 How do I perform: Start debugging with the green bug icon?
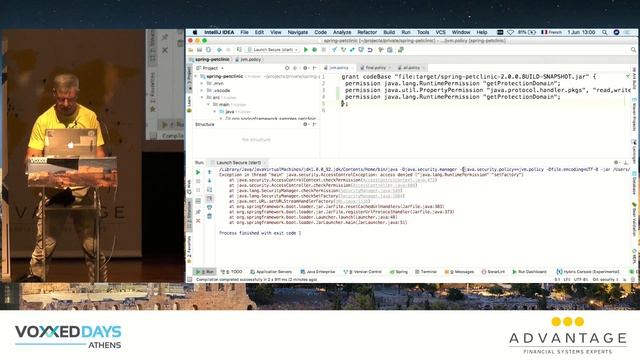pos(315,50)
